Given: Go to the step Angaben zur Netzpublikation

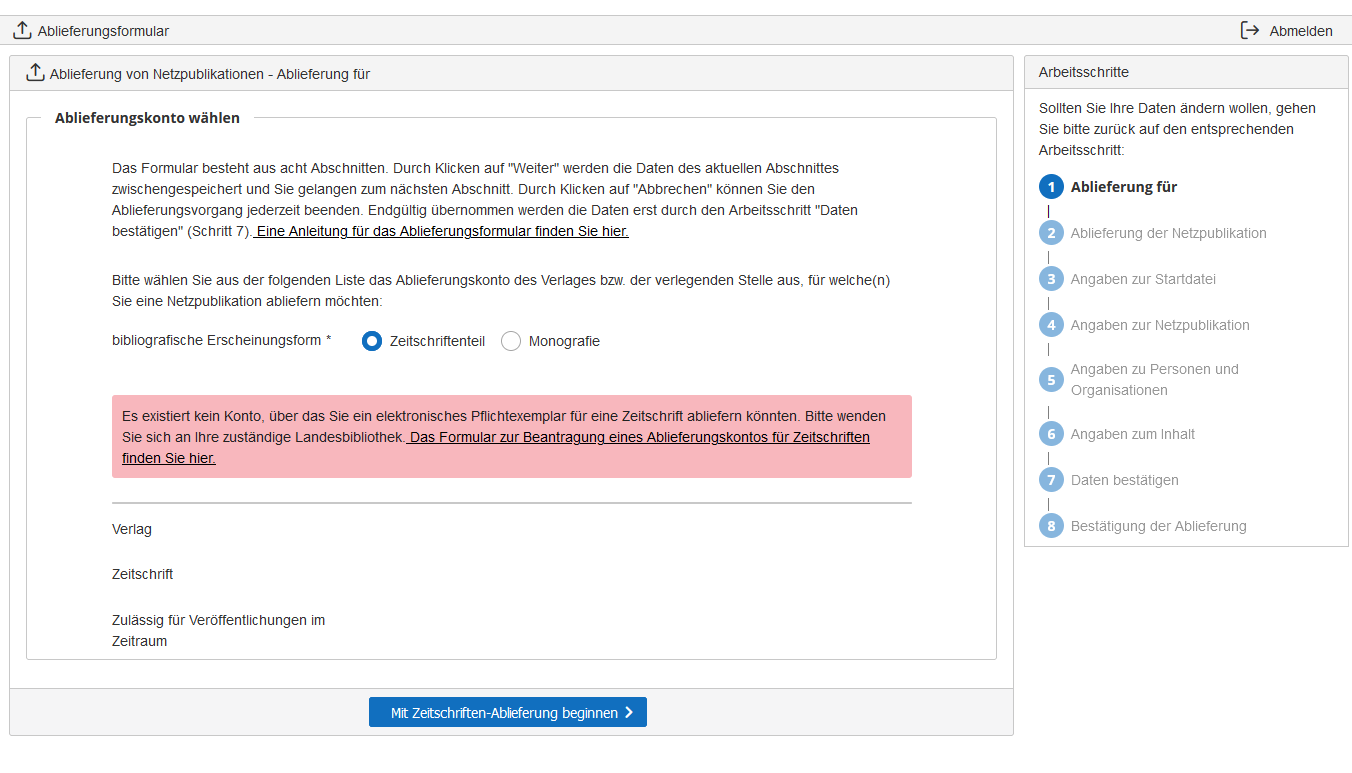Looking at the screenshot, I should 1160,325.
